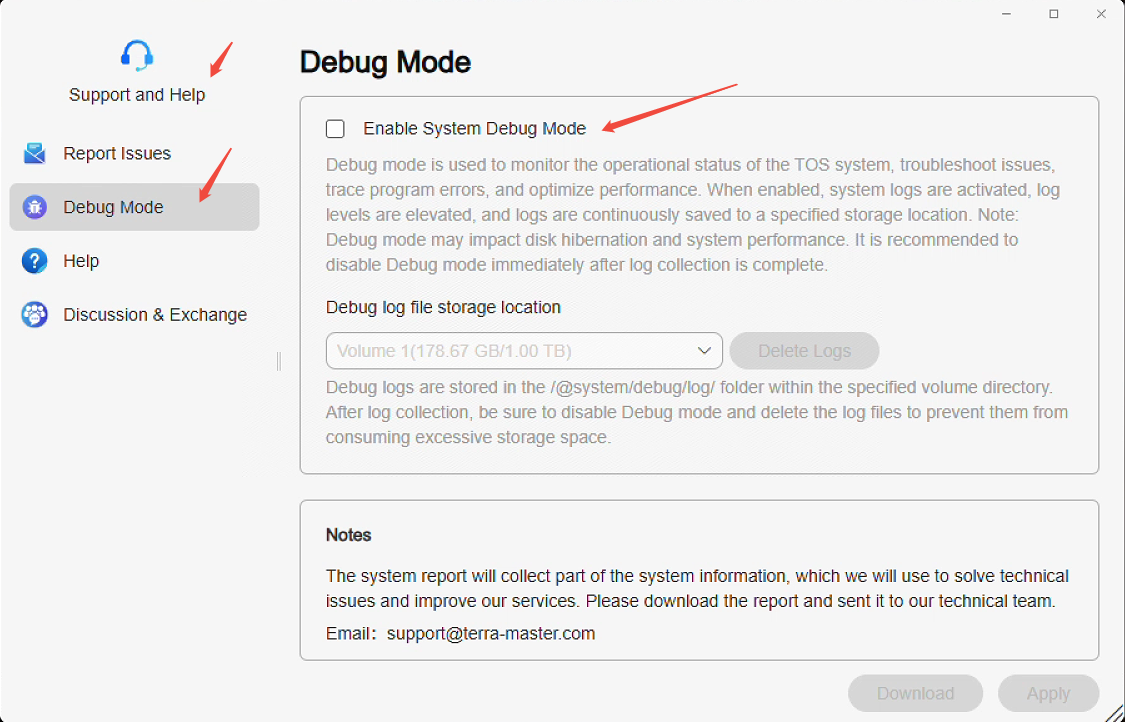Click the Discussion & Exchange community icon

point(34,315)
